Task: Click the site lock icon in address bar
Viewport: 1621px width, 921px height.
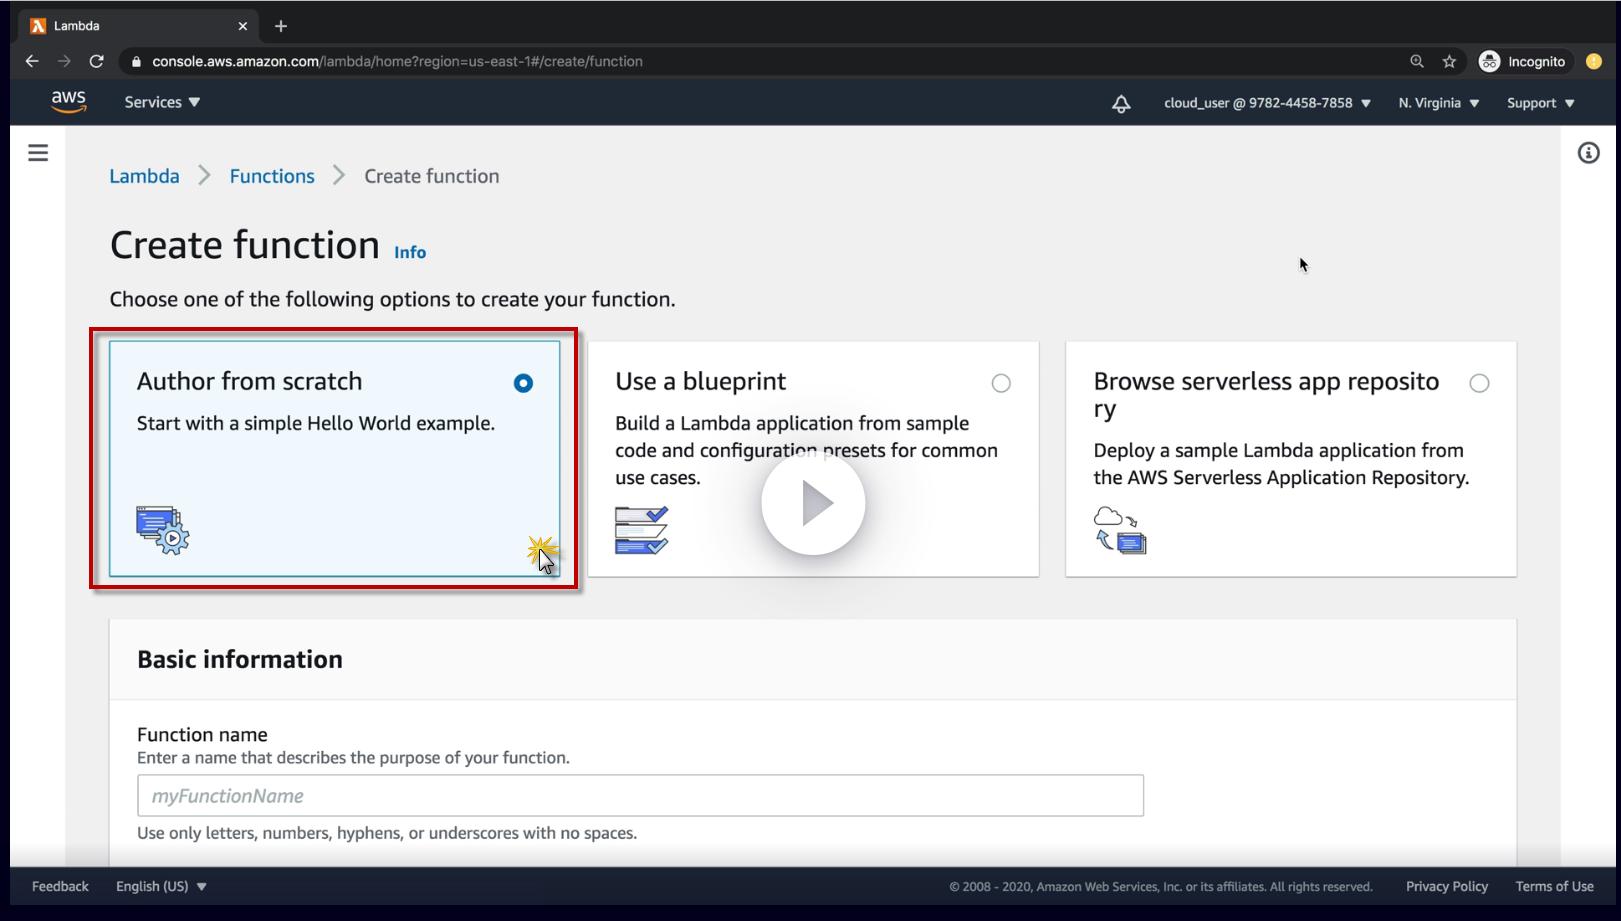Action: (x=136, y=61)
